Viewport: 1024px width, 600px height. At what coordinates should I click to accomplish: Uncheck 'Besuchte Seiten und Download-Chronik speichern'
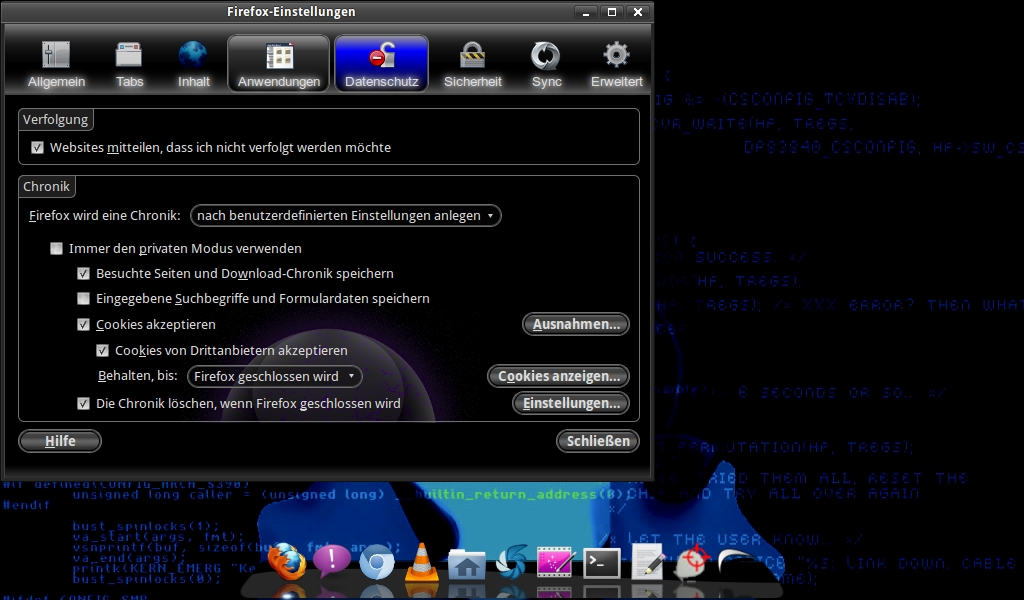tap(84, 274)
